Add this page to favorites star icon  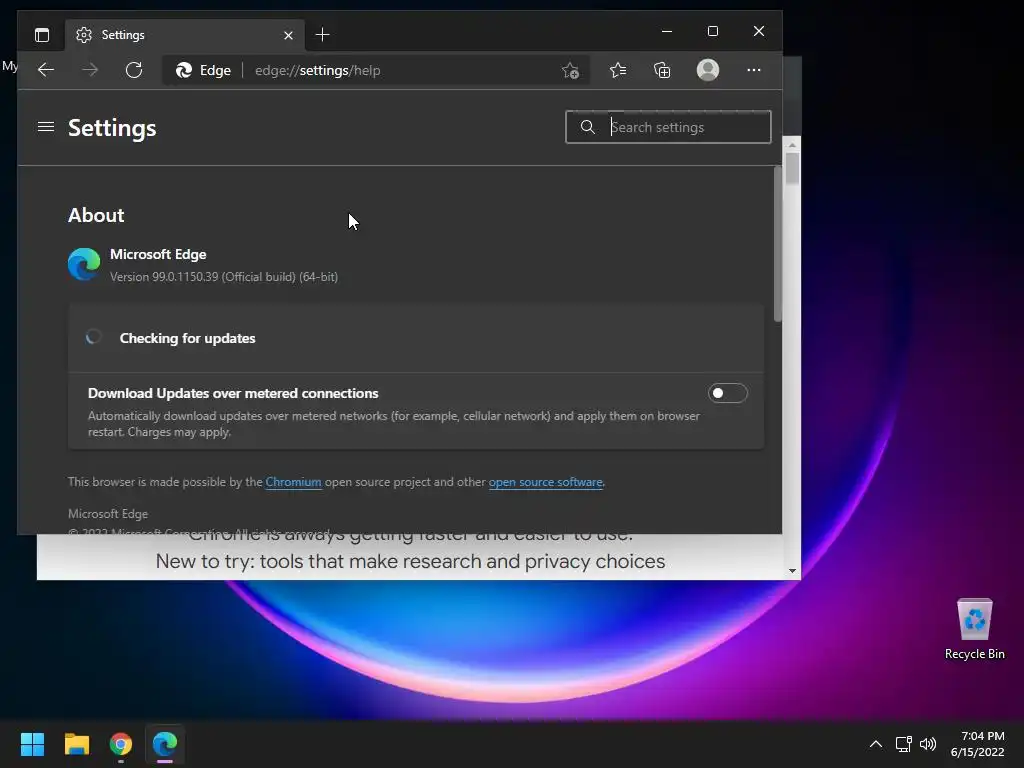coord(571,71)
